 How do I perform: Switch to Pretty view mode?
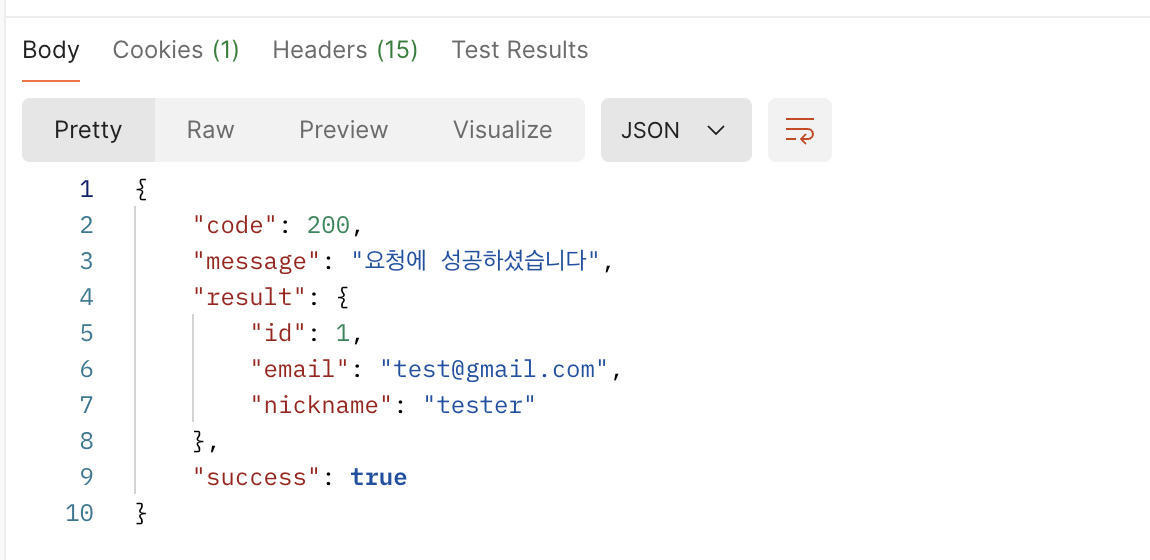(88, 130)
